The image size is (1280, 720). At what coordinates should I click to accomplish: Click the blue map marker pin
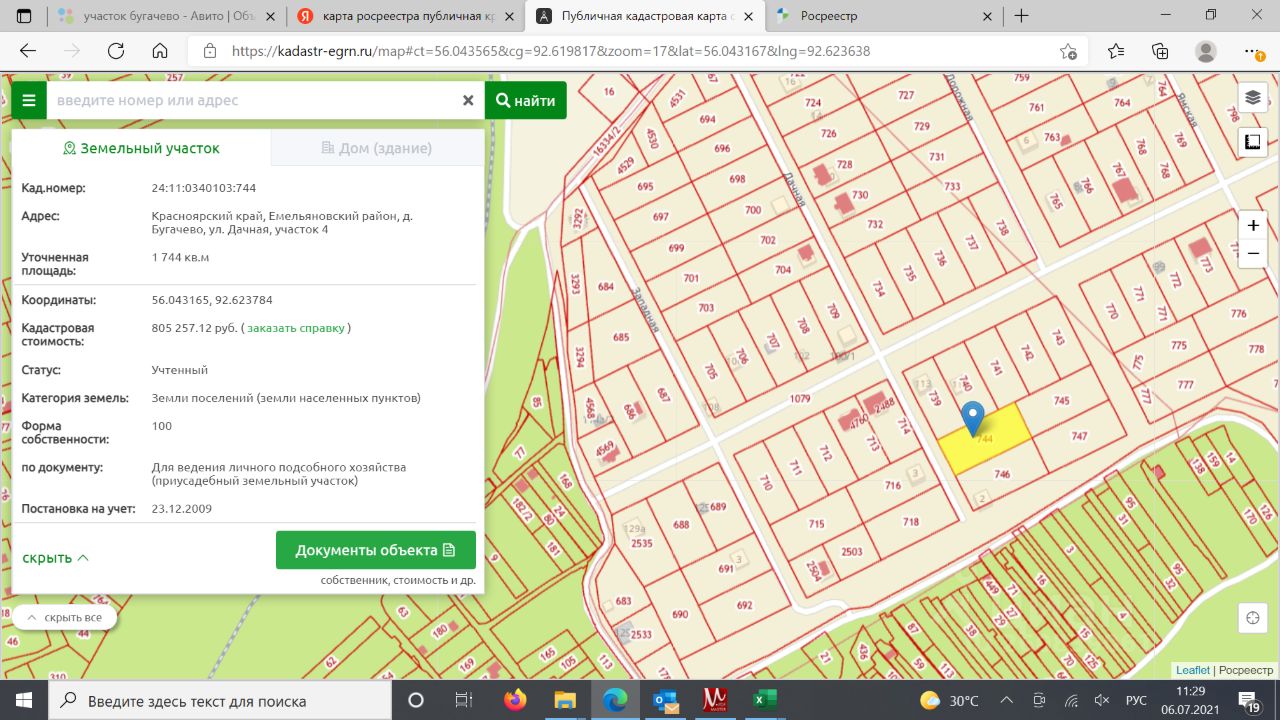pos(972,417)
